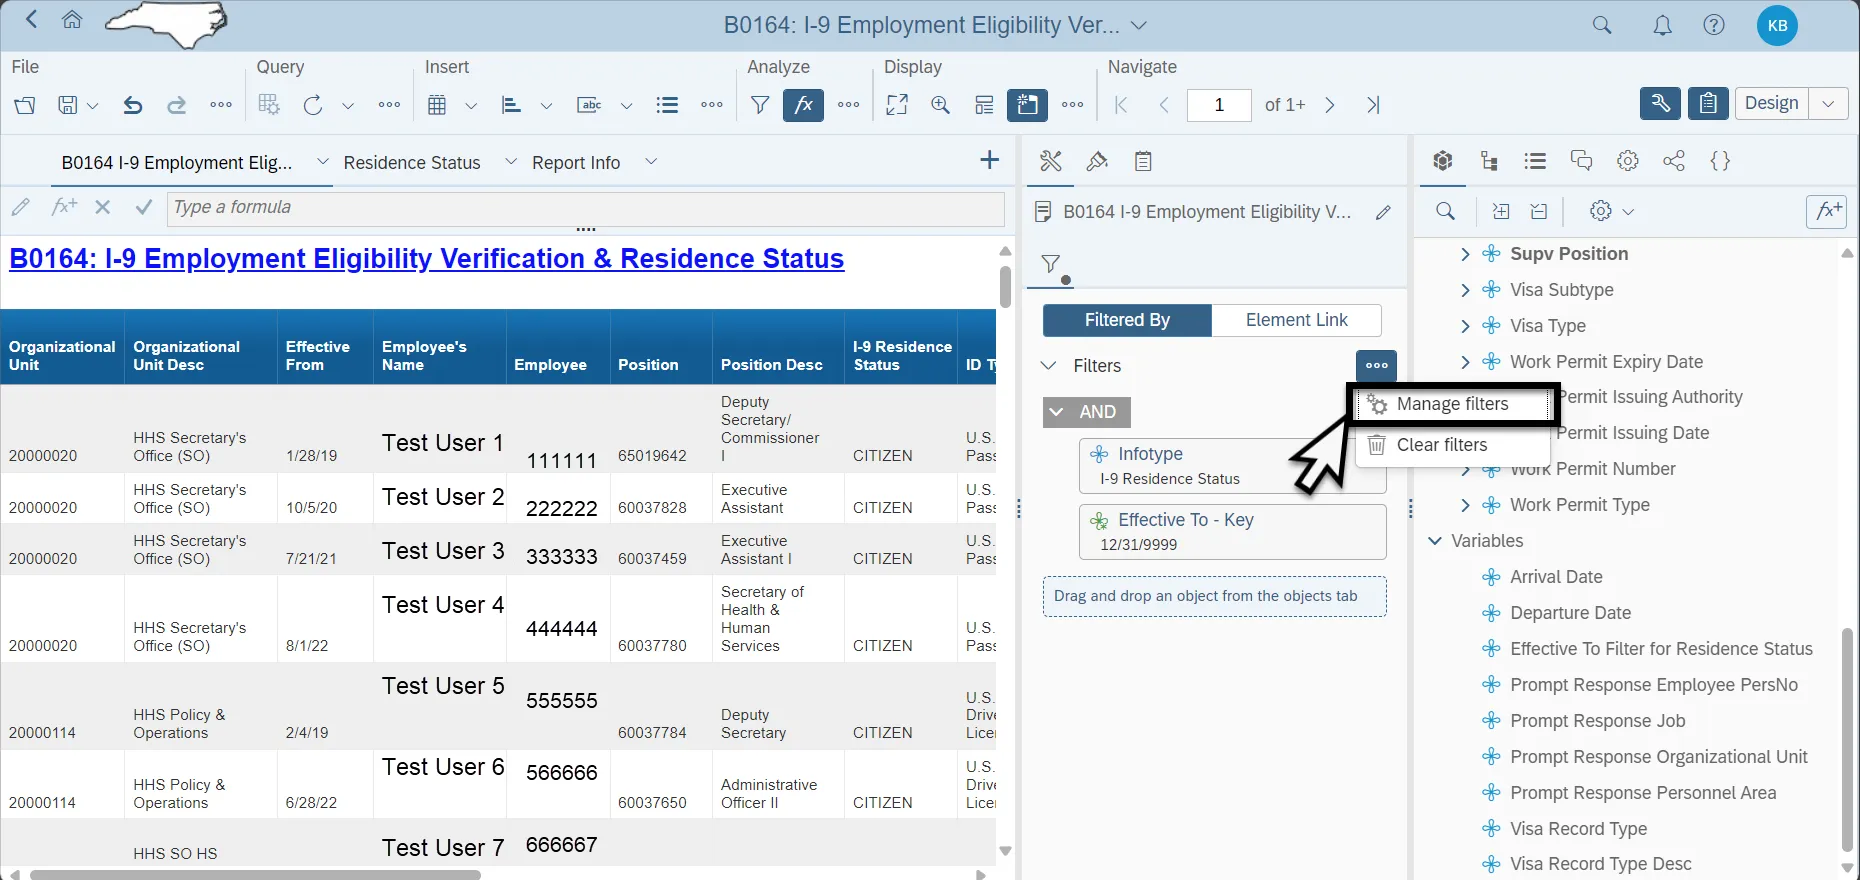Click the Add report tab plus icon
Viewport: 1860px width, 880px height.
tap(989, 160)
